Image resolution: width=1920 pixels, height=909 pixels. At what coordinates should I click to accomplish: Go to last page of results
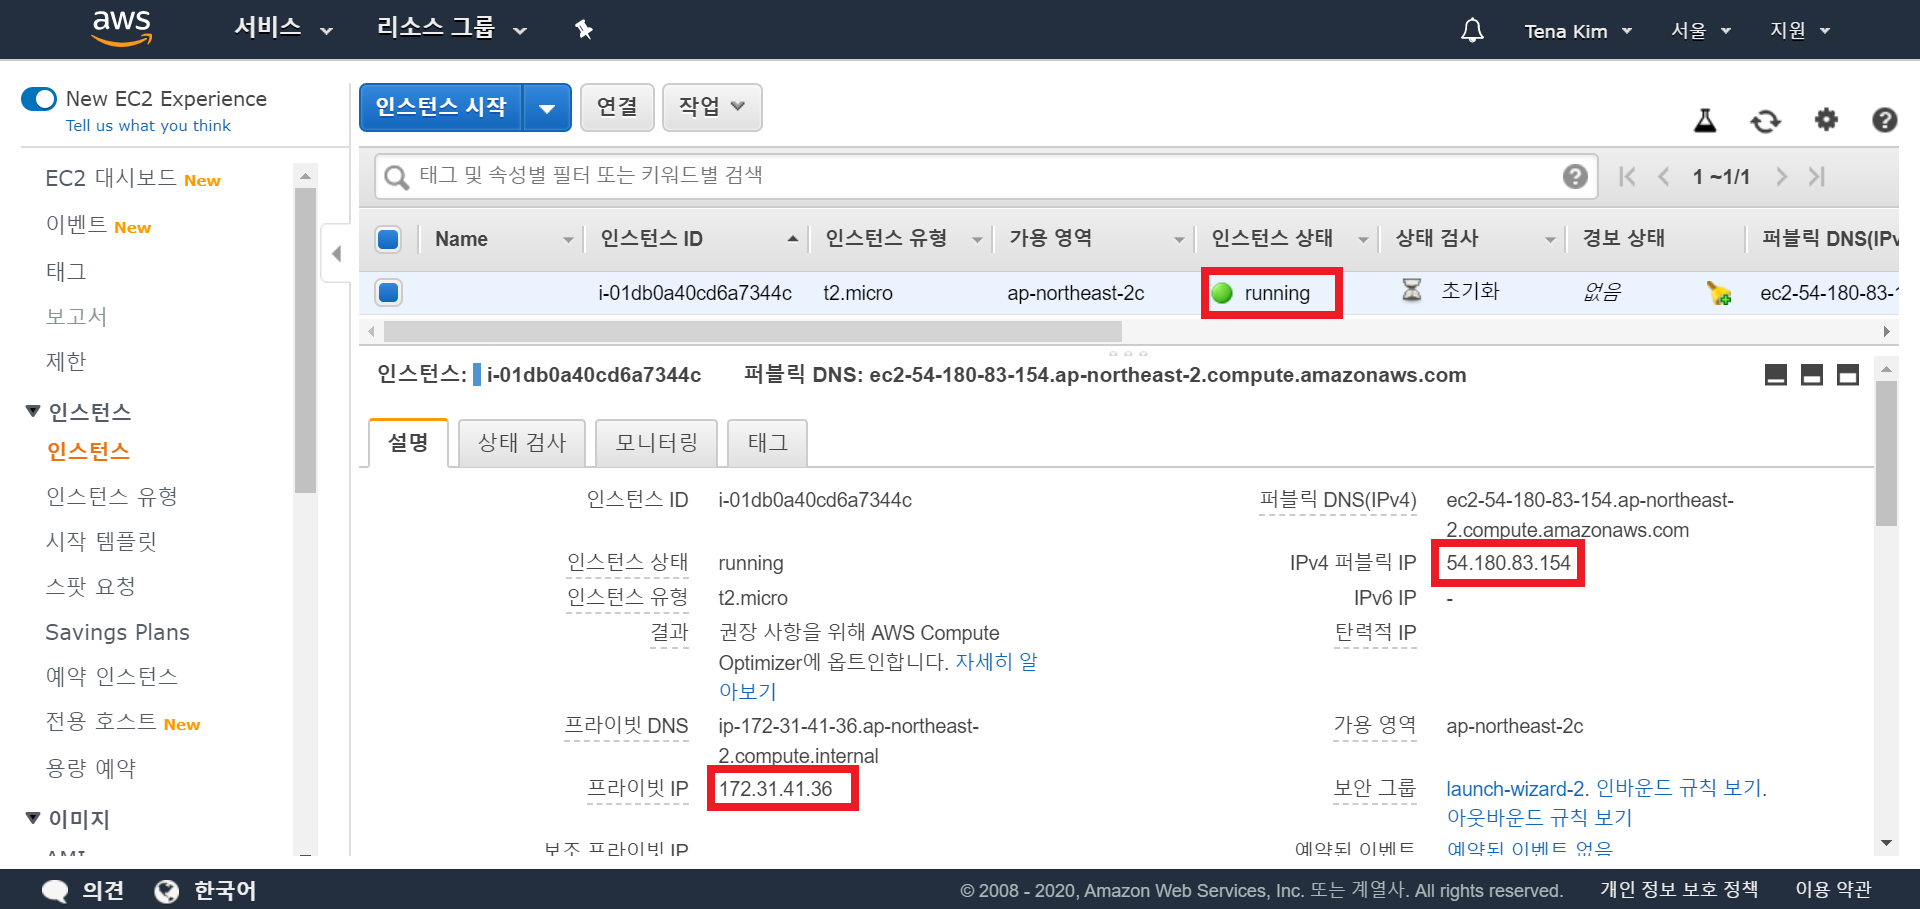1817,177
